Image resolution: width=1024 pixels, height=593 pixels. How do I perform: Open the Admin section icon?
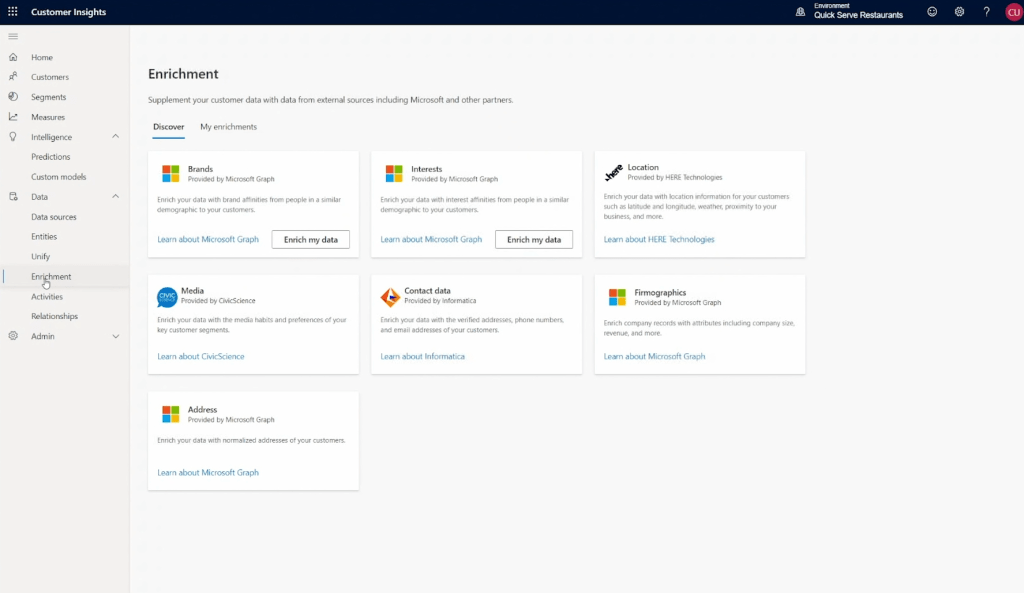14,336
